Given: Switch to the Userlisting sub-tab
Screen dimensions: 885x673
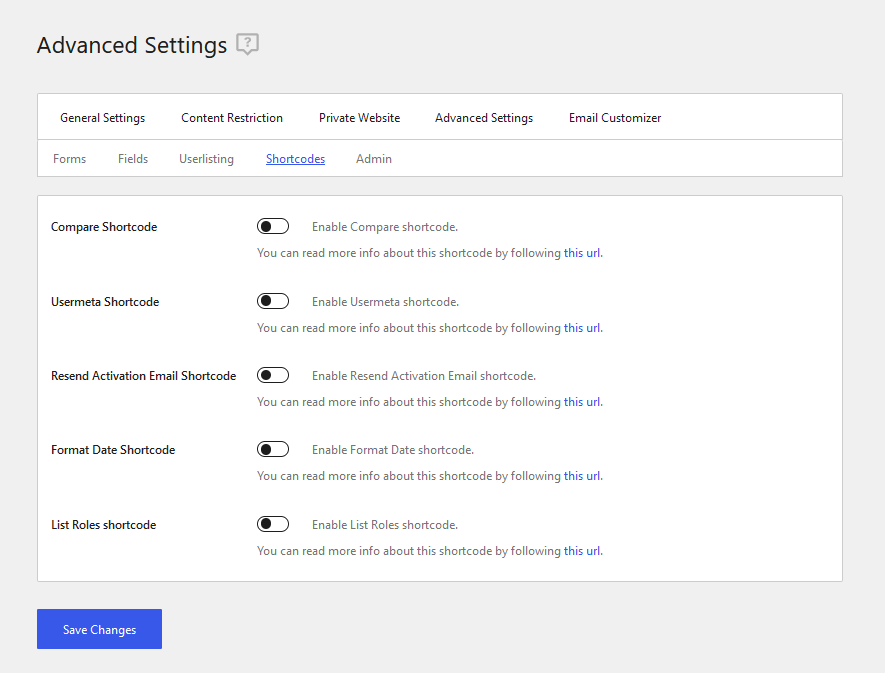Looking at the screenshot, I should point(206,159).
